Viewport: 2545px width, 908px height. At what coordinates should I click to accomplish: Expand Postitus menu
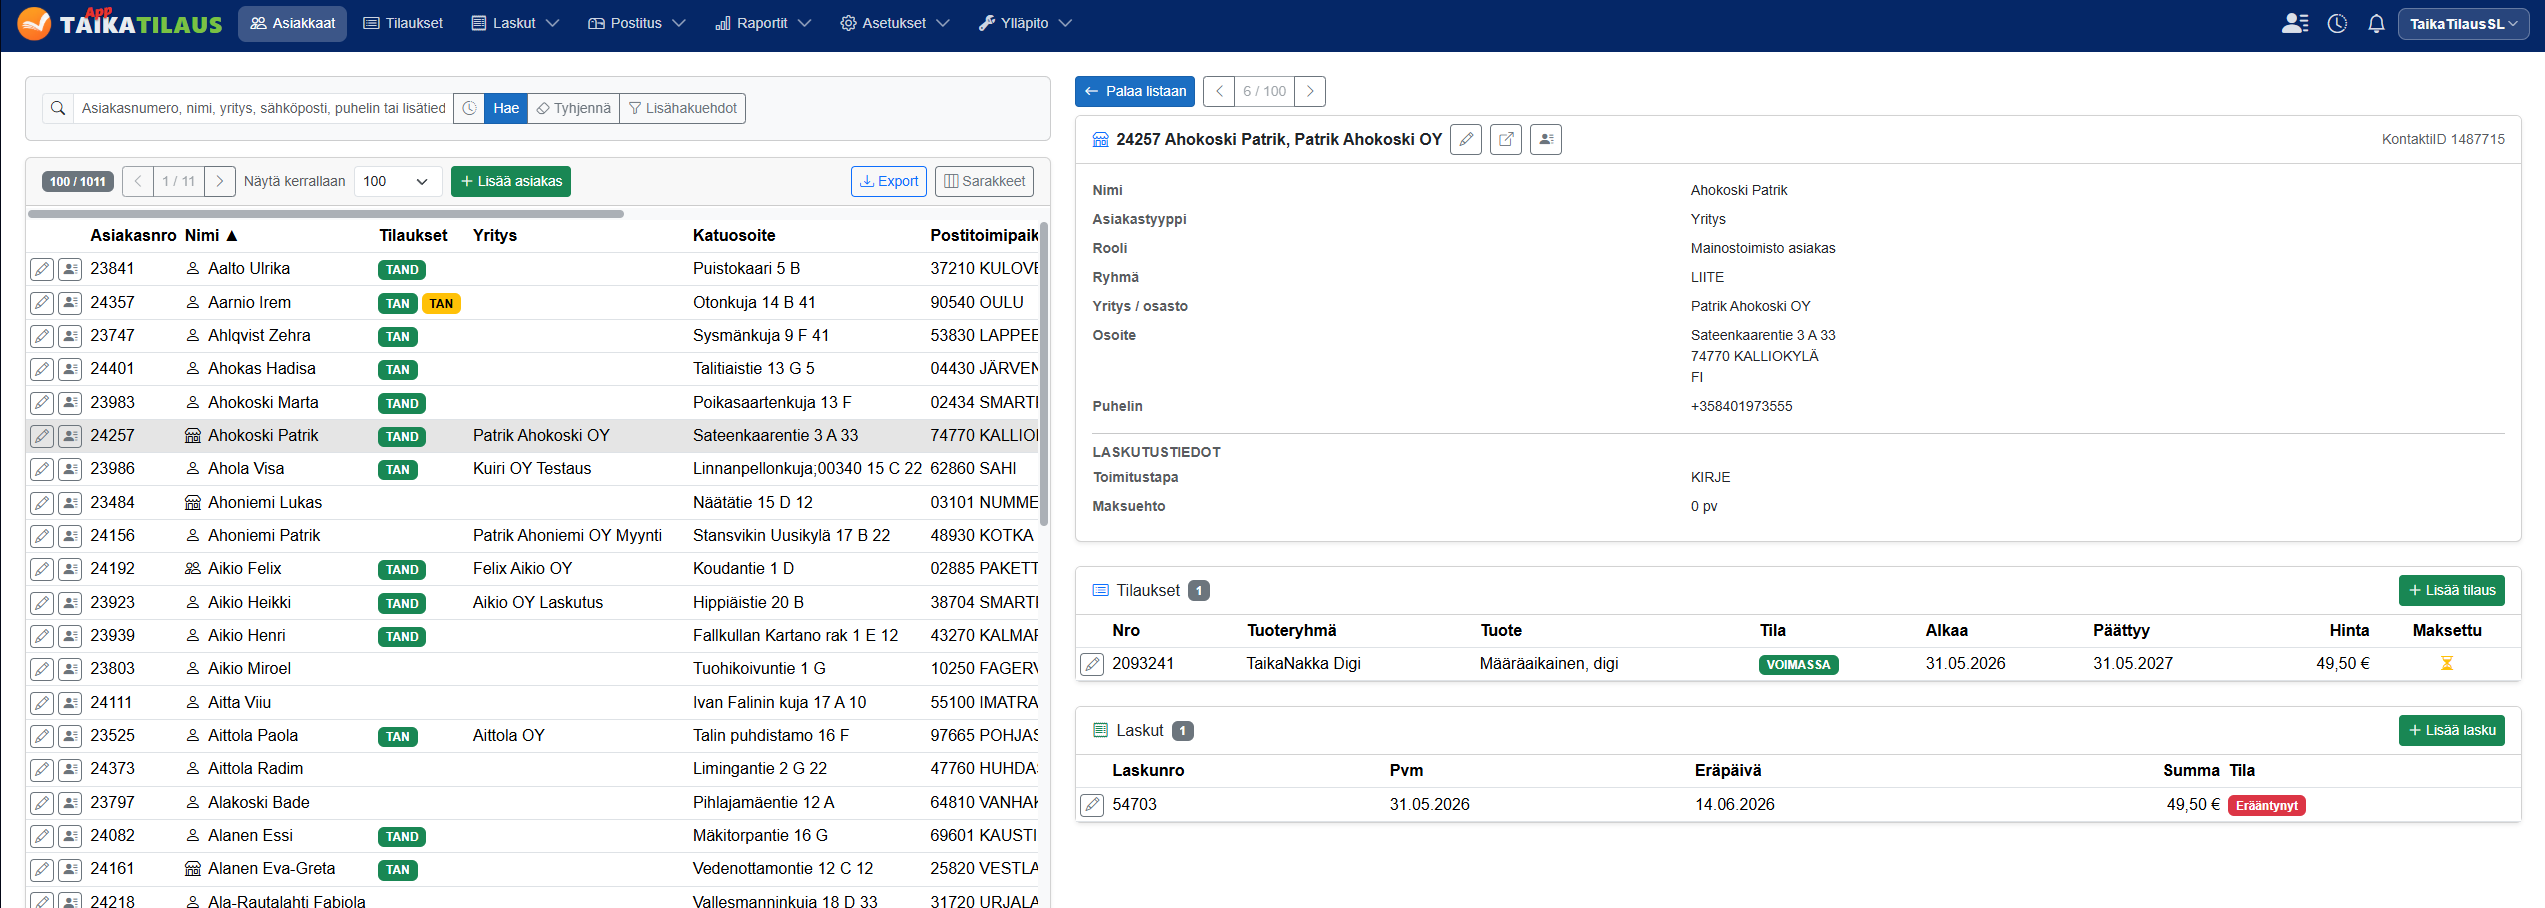(636, 23)
